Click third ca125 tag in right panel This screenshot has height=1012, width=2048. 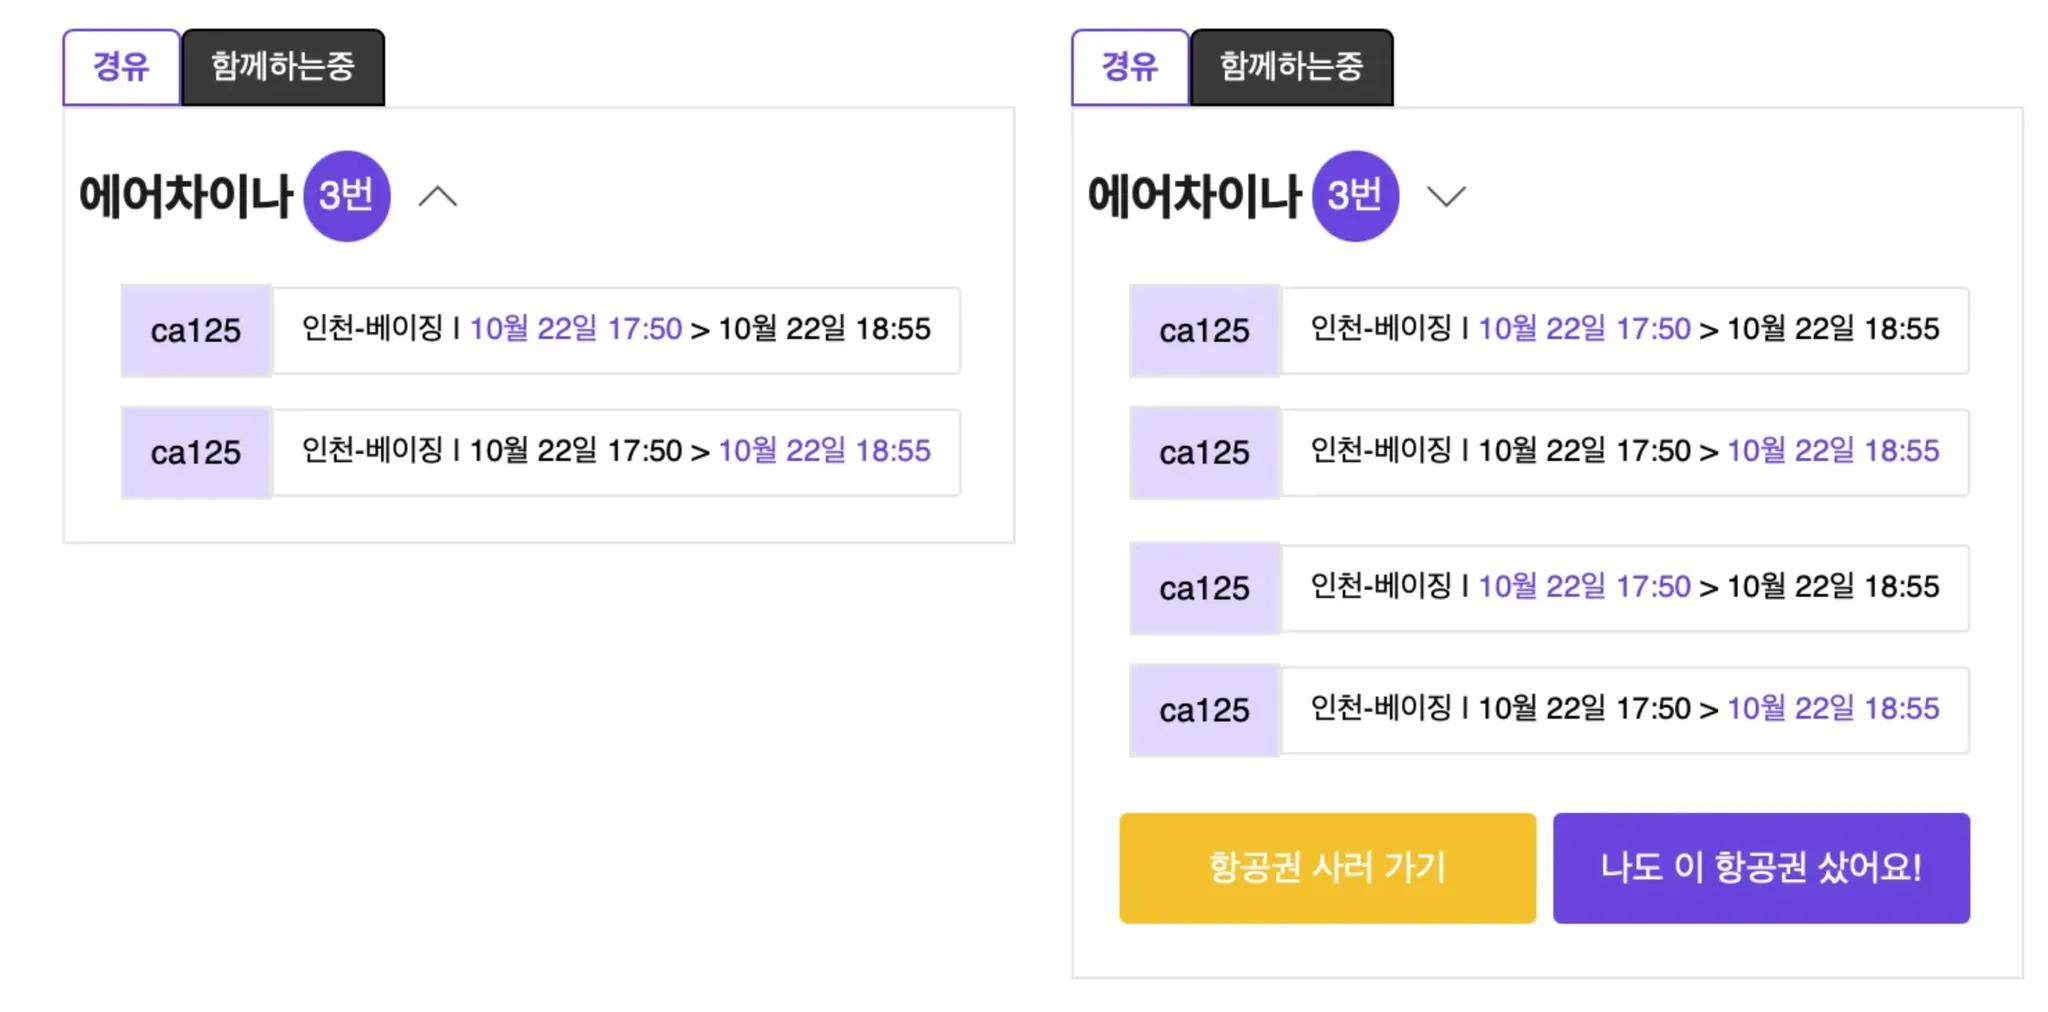tap(1204, 589)
